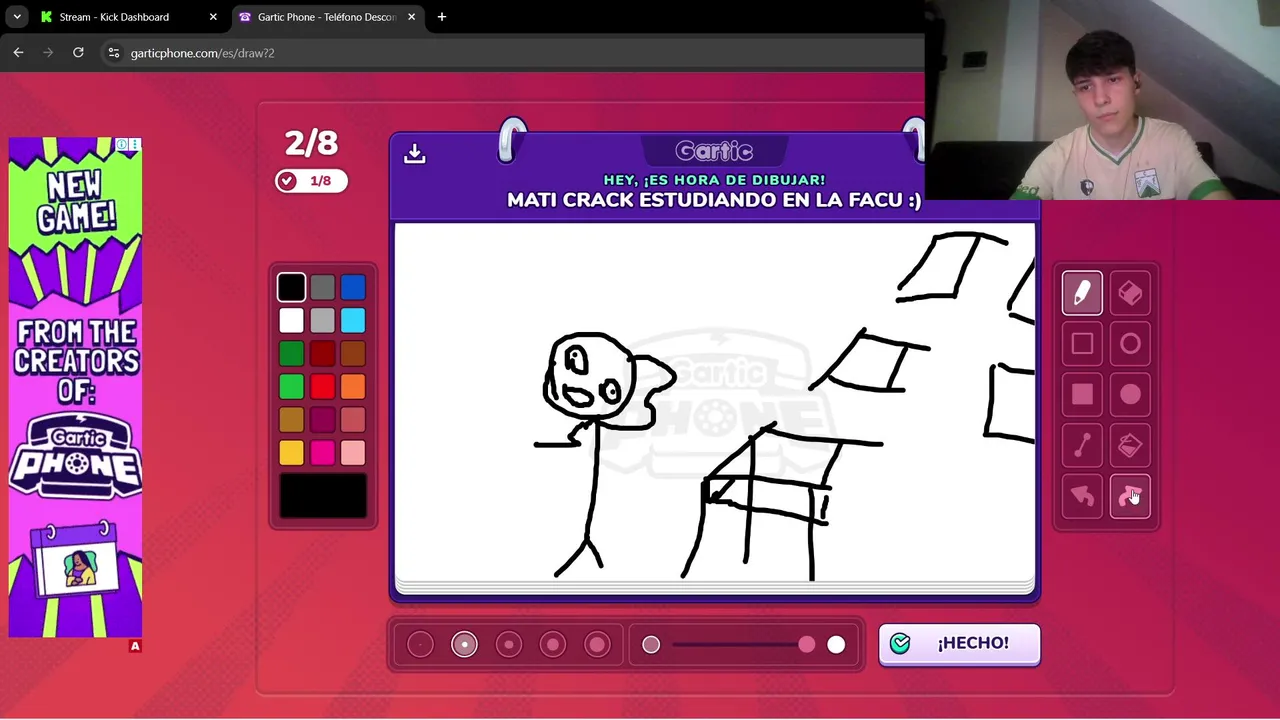Screen dimensions: 1280x720
Task: Pick the maroon magenta color swatch
Action: pyautogui.click(x=322, y=419)
